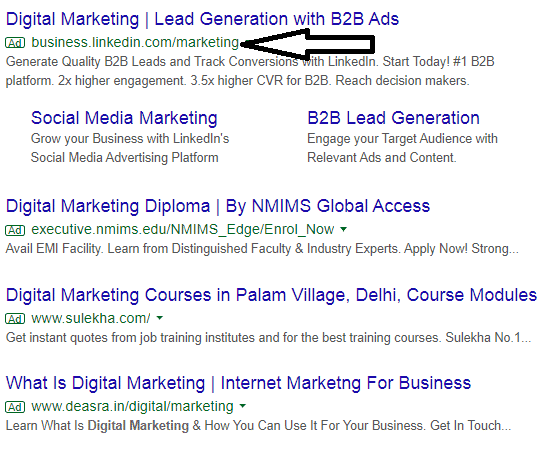The image size is (552, 449).
Task: Open Digital Marketing Lead Generation B2B Ads headline
Action: pos(202,19)
